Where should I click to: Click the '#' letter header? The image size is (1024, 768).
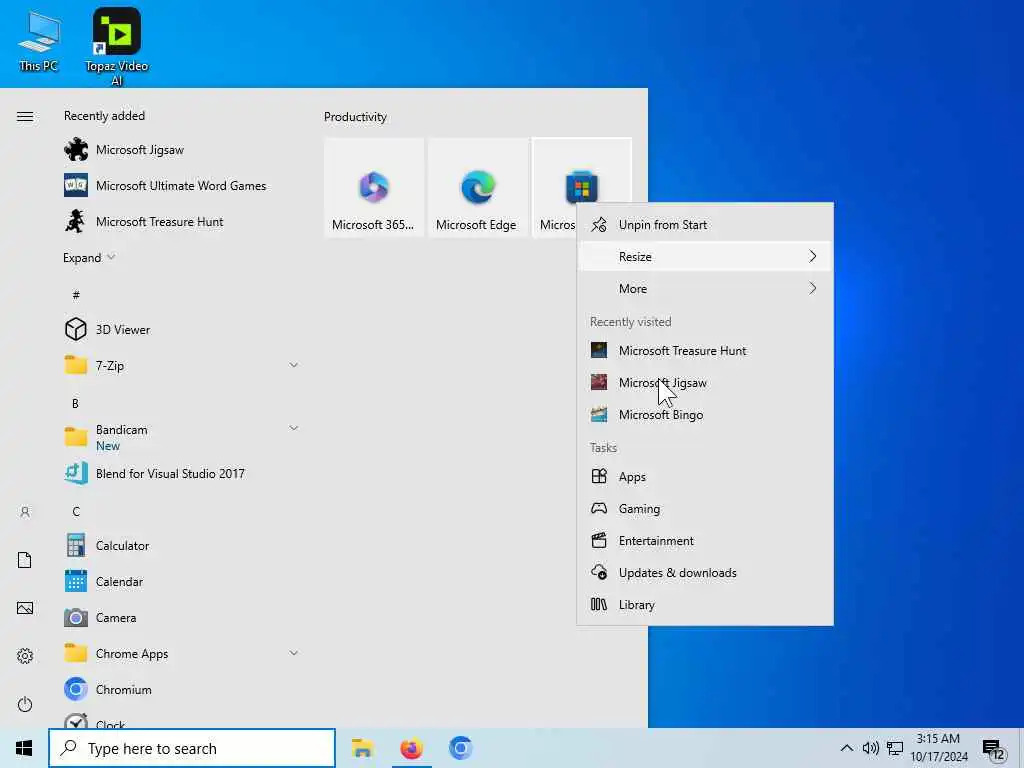pyautogui.click(x=76, y=295)
